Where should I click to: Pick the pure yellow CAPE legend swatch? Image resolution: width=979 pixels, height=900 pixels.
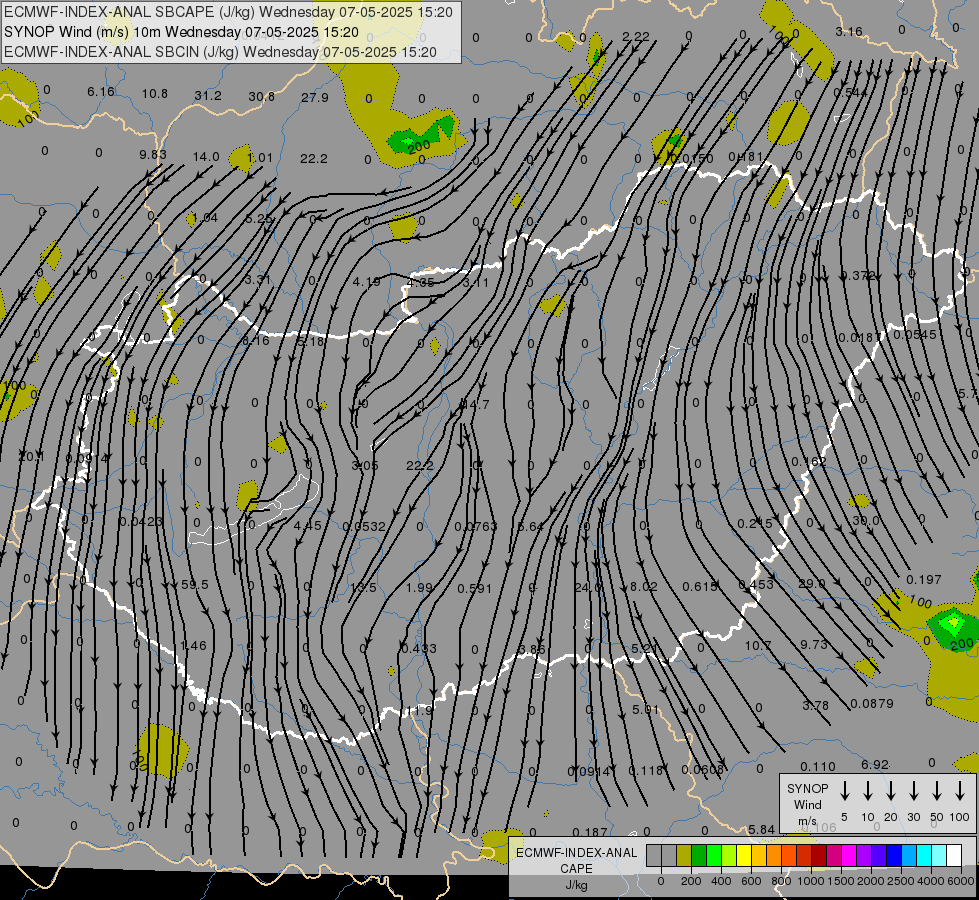point(744,855)
